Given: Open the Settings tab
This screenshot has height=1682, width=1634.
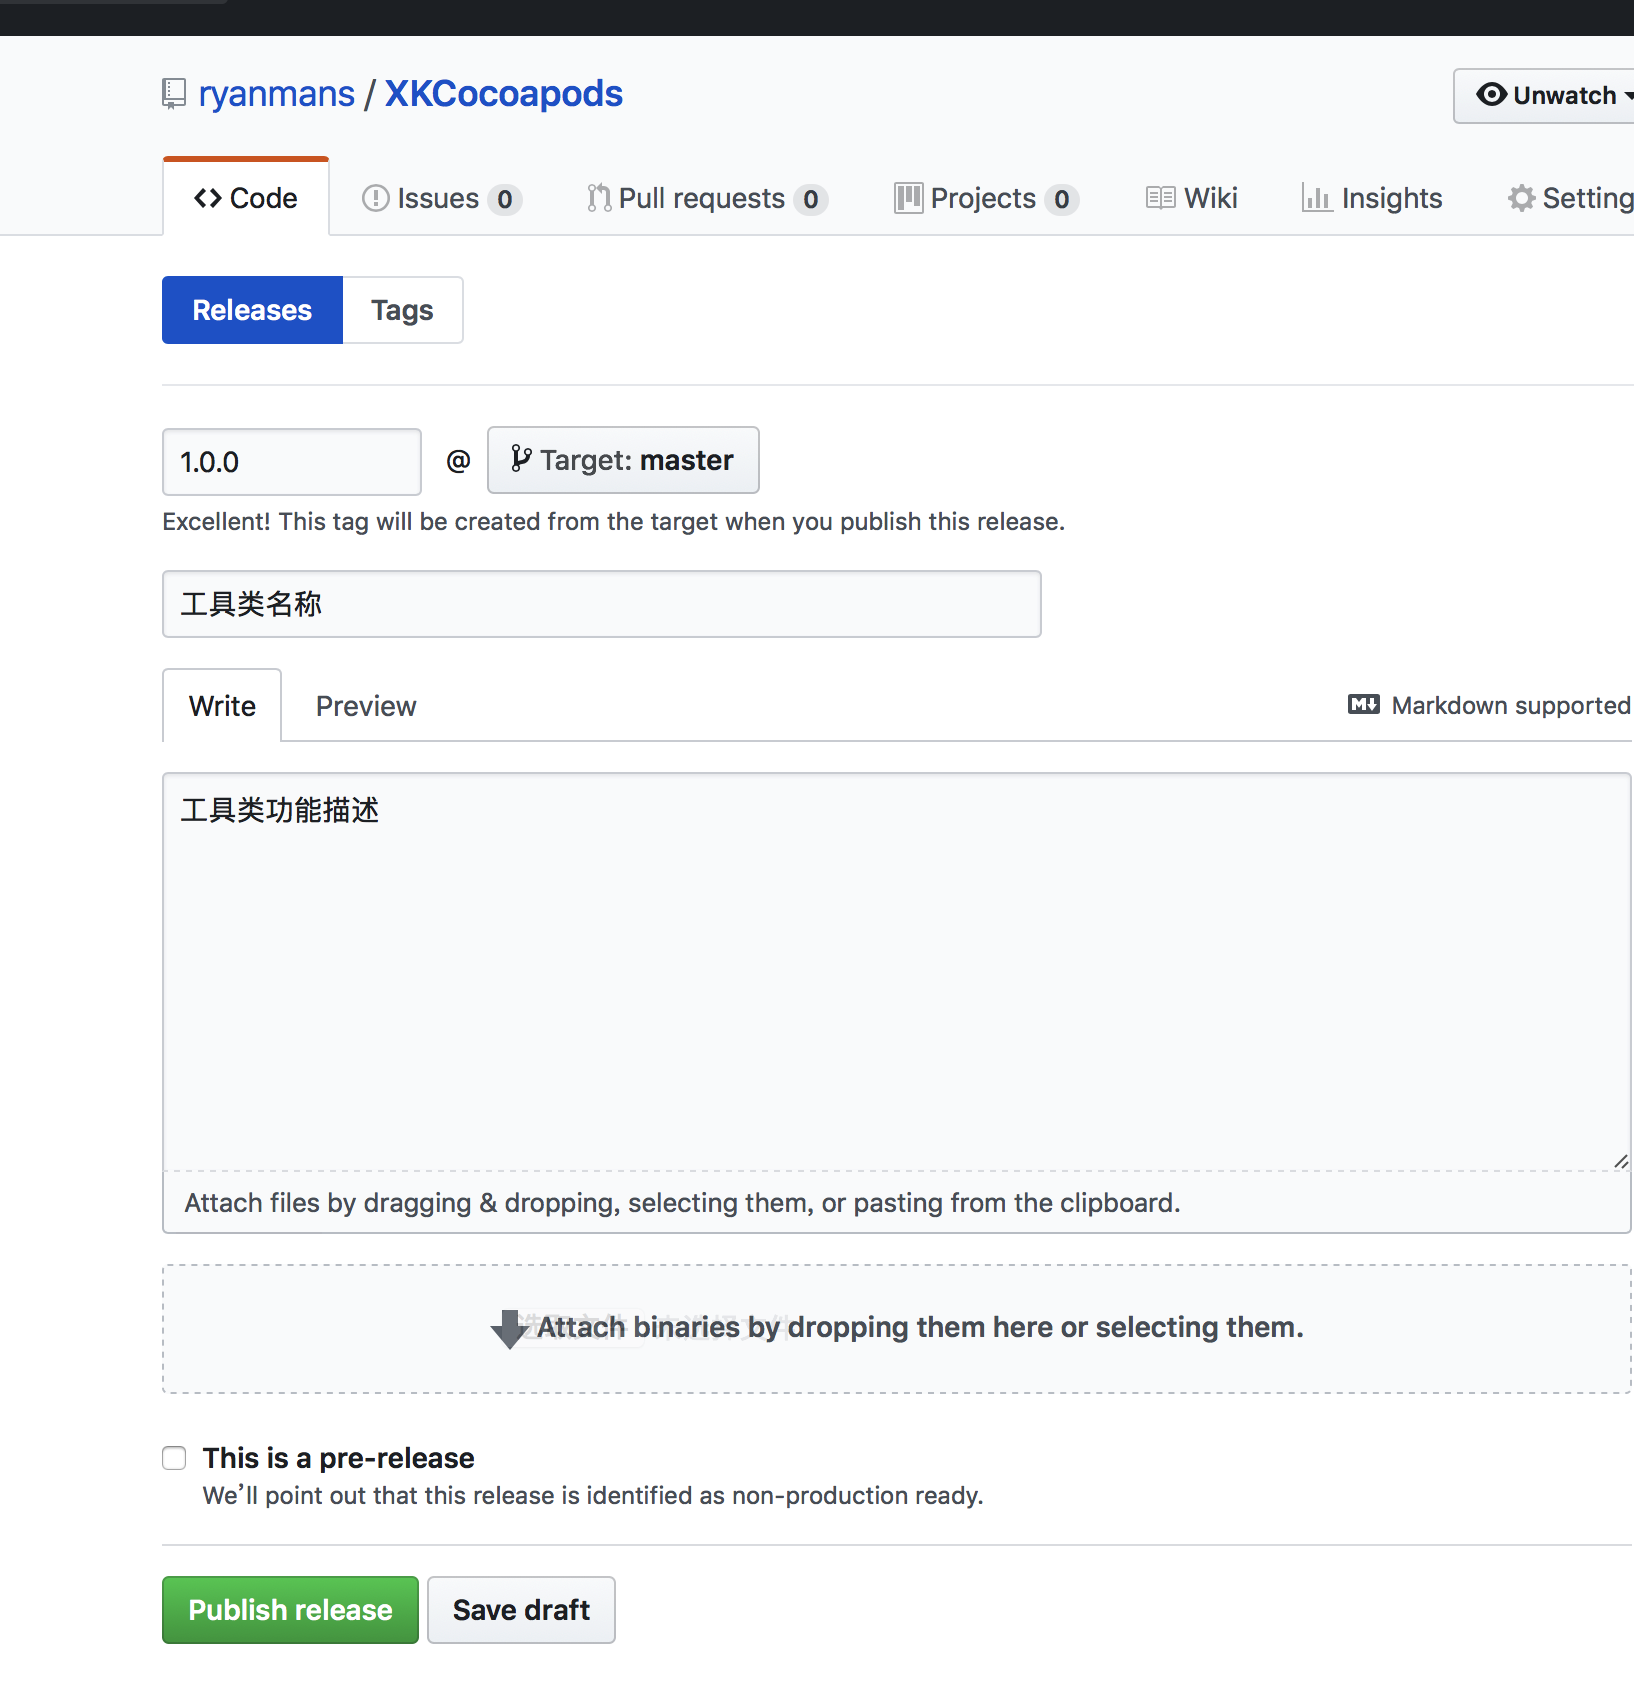Looking at the screenshot, I should (1570, 198).
